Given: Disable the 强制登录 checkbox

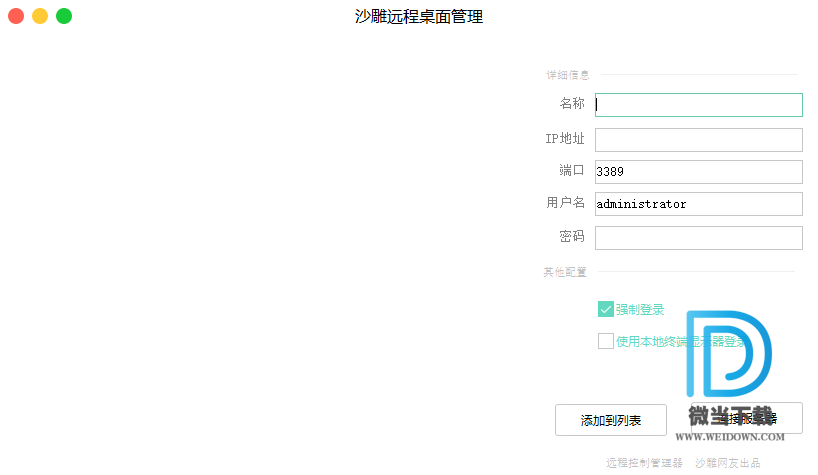Looking at the screenshot, I should point(606,309).
